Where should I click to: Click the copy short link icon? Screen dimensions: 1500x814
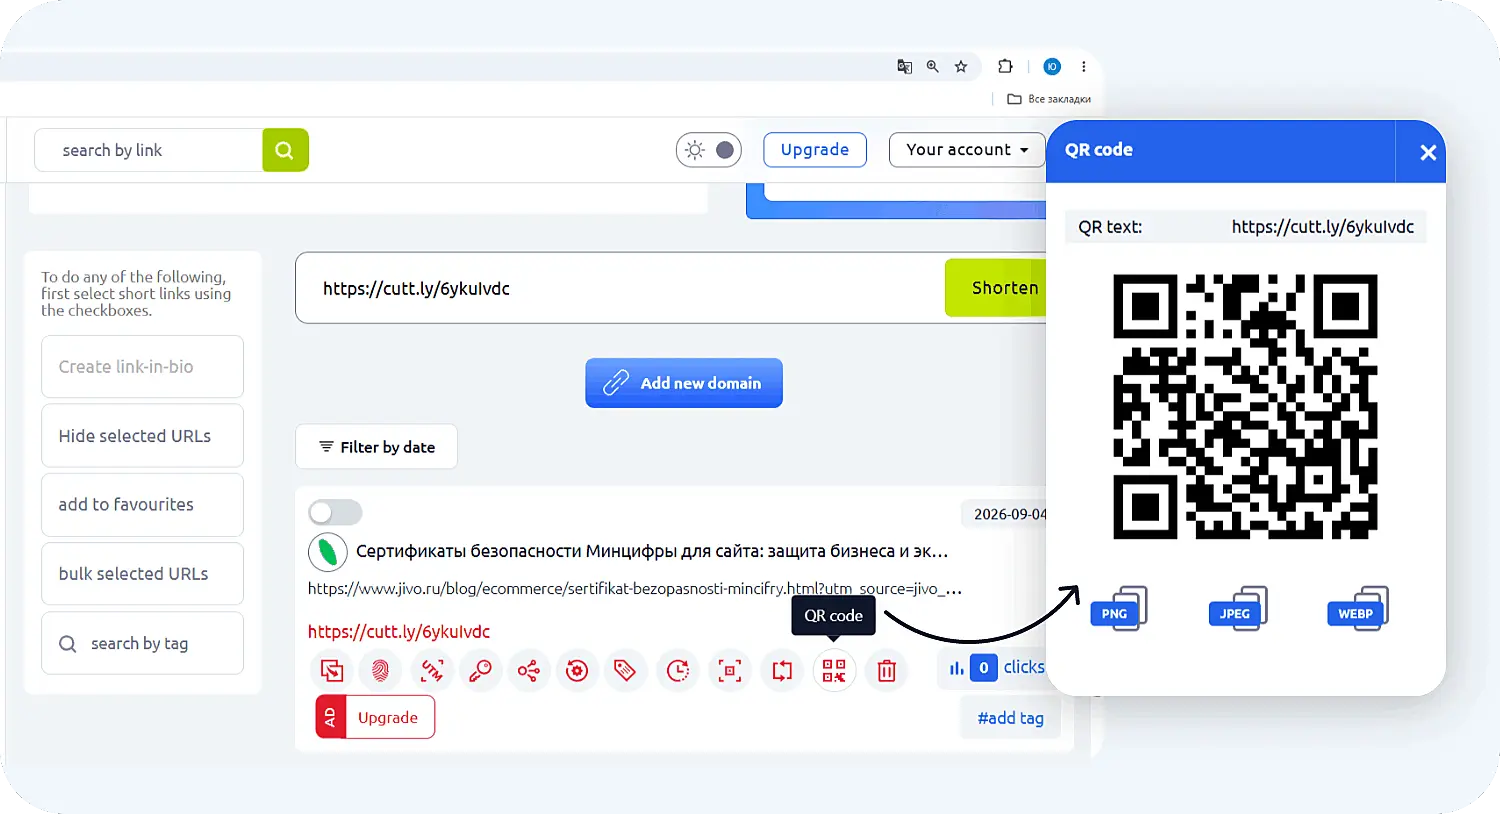pos(332,670)
